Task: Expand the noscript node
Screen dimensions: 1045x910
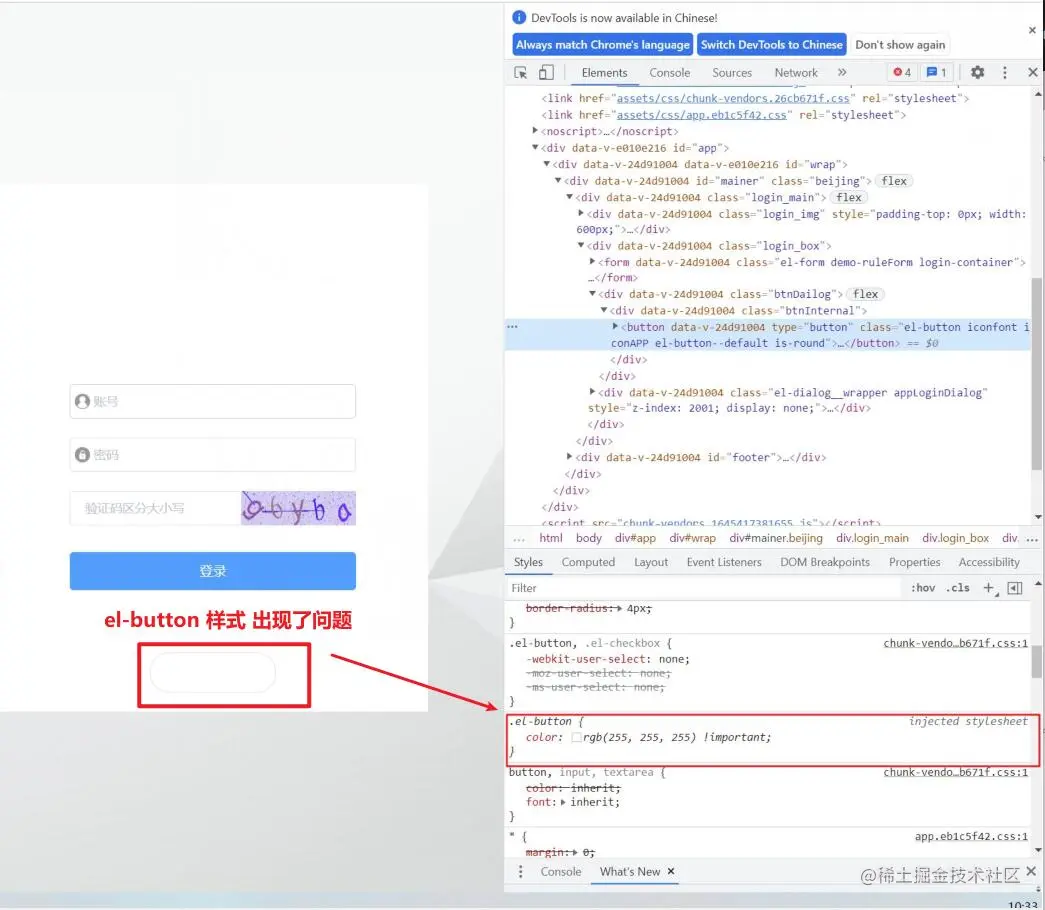Action: 535,131
